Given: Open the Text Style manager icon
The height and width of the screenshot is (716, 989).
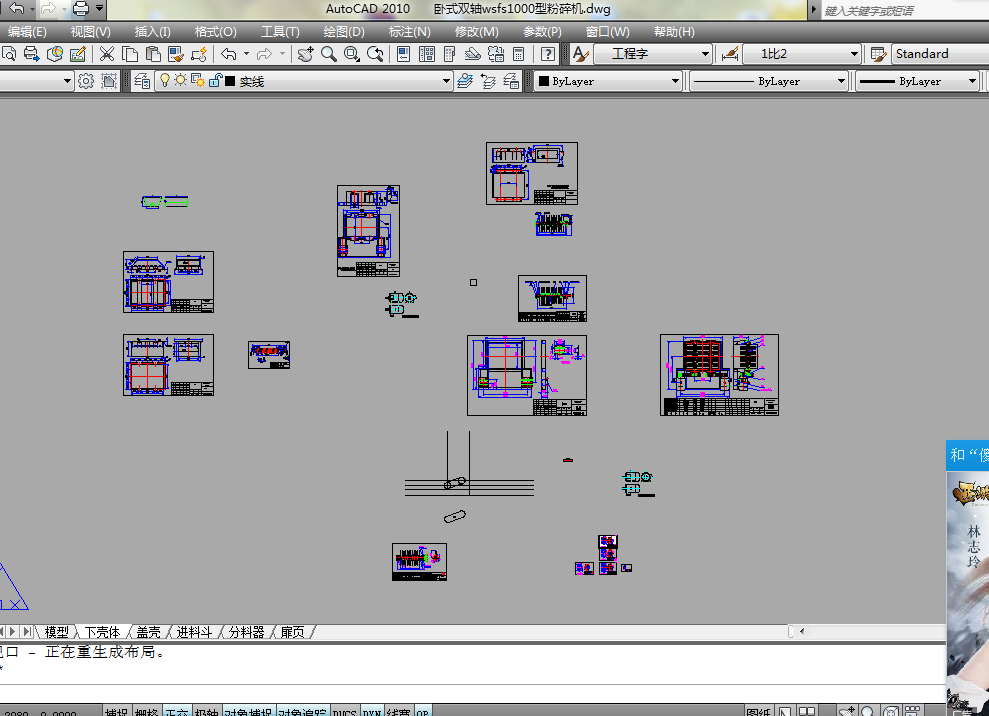Looking at the screenshot, I should (580, 54).
